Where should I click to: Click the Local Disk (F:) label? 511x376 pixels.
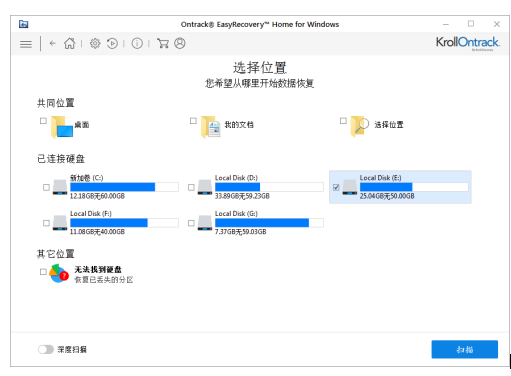pyautogui.click(x=91, y=214)
